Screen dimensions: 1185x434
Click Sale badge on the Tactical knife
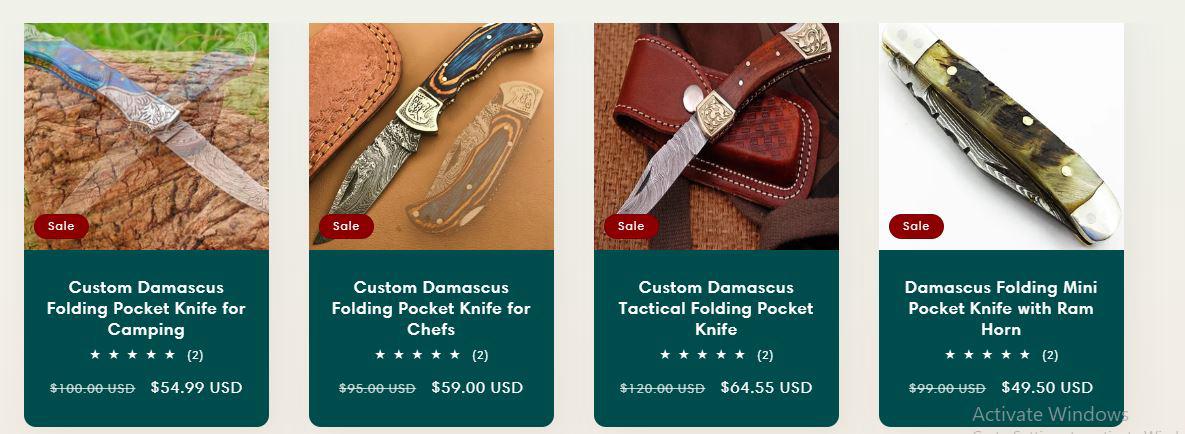coord(631,226)
